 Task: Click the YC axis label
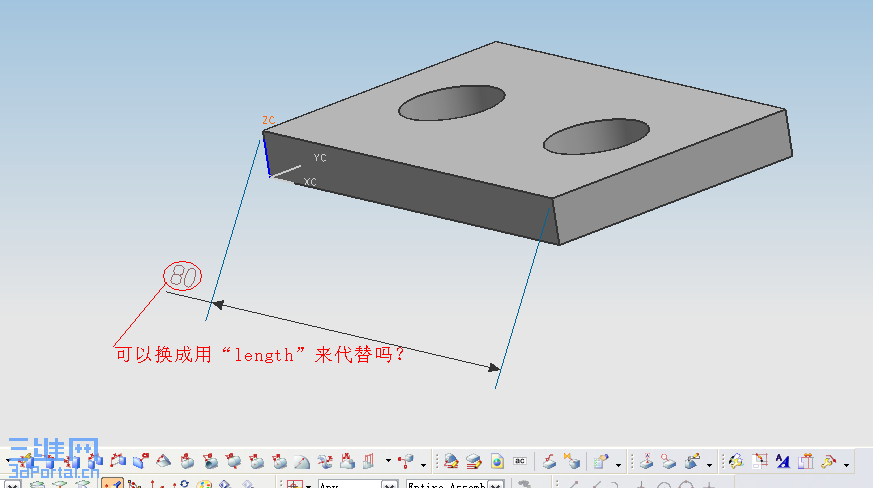tap(320, 158)
